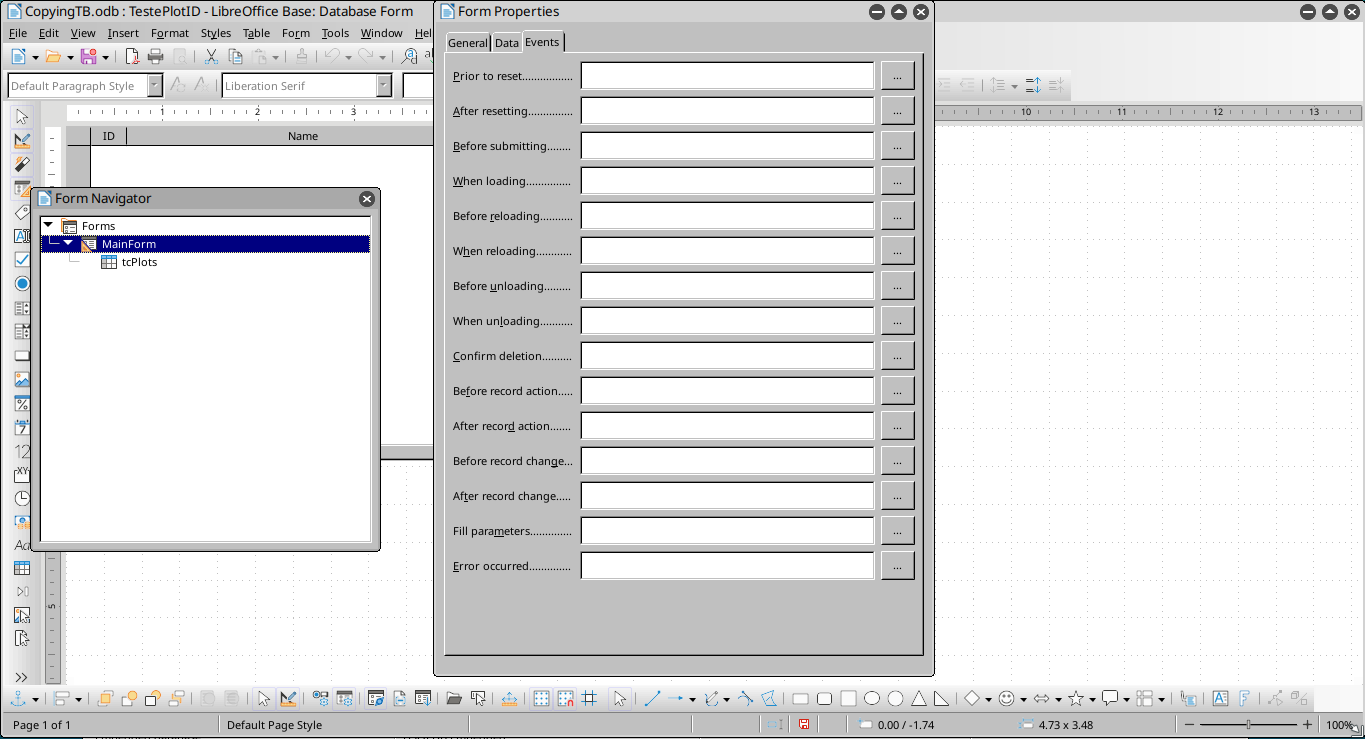Click the browse button for Error occurred
Viewport: 1365px width, 739px height.
pos(897,566)
